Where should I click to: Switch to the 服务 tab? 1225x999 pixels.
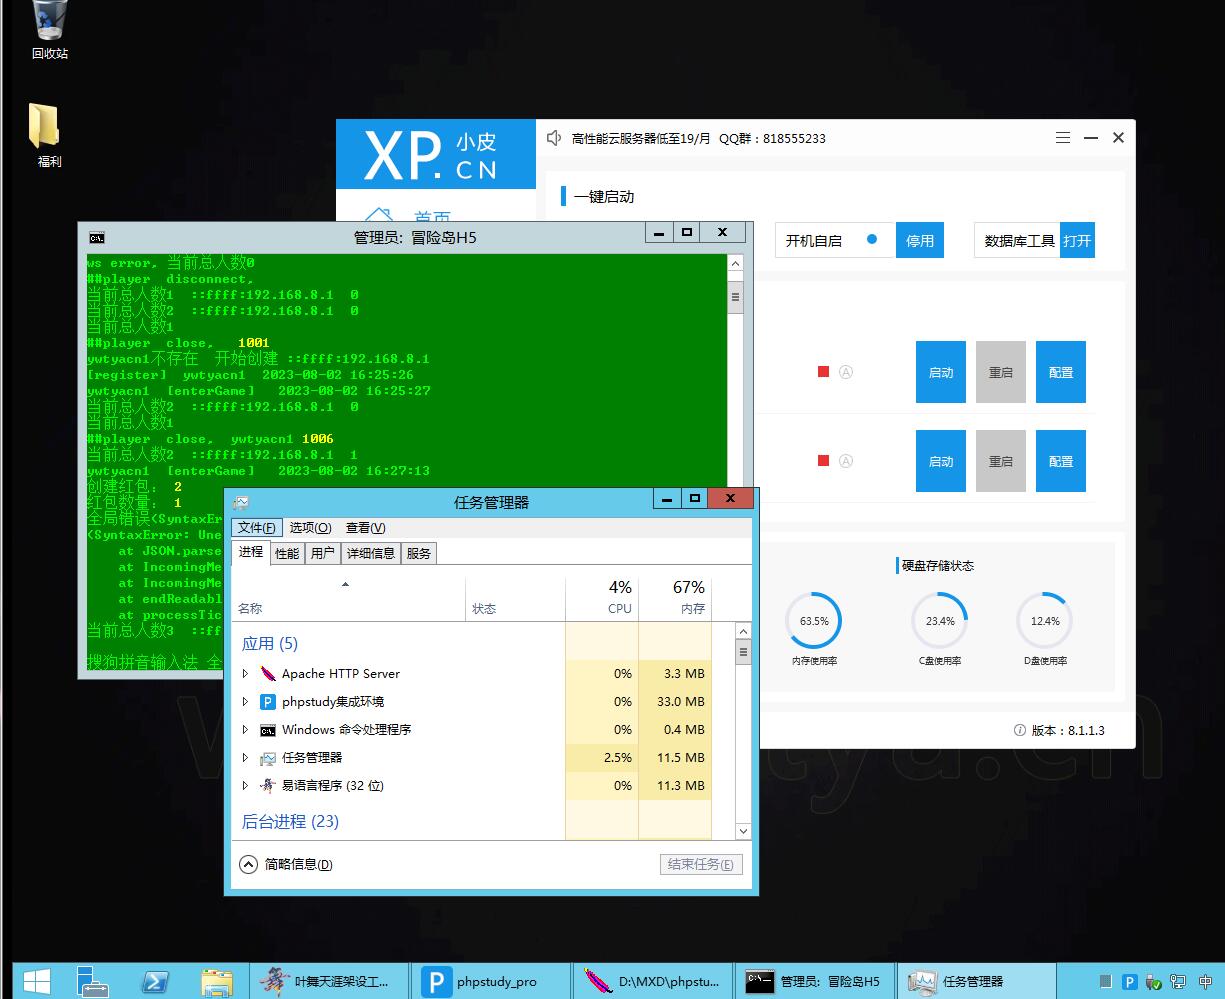click(419, 553)
